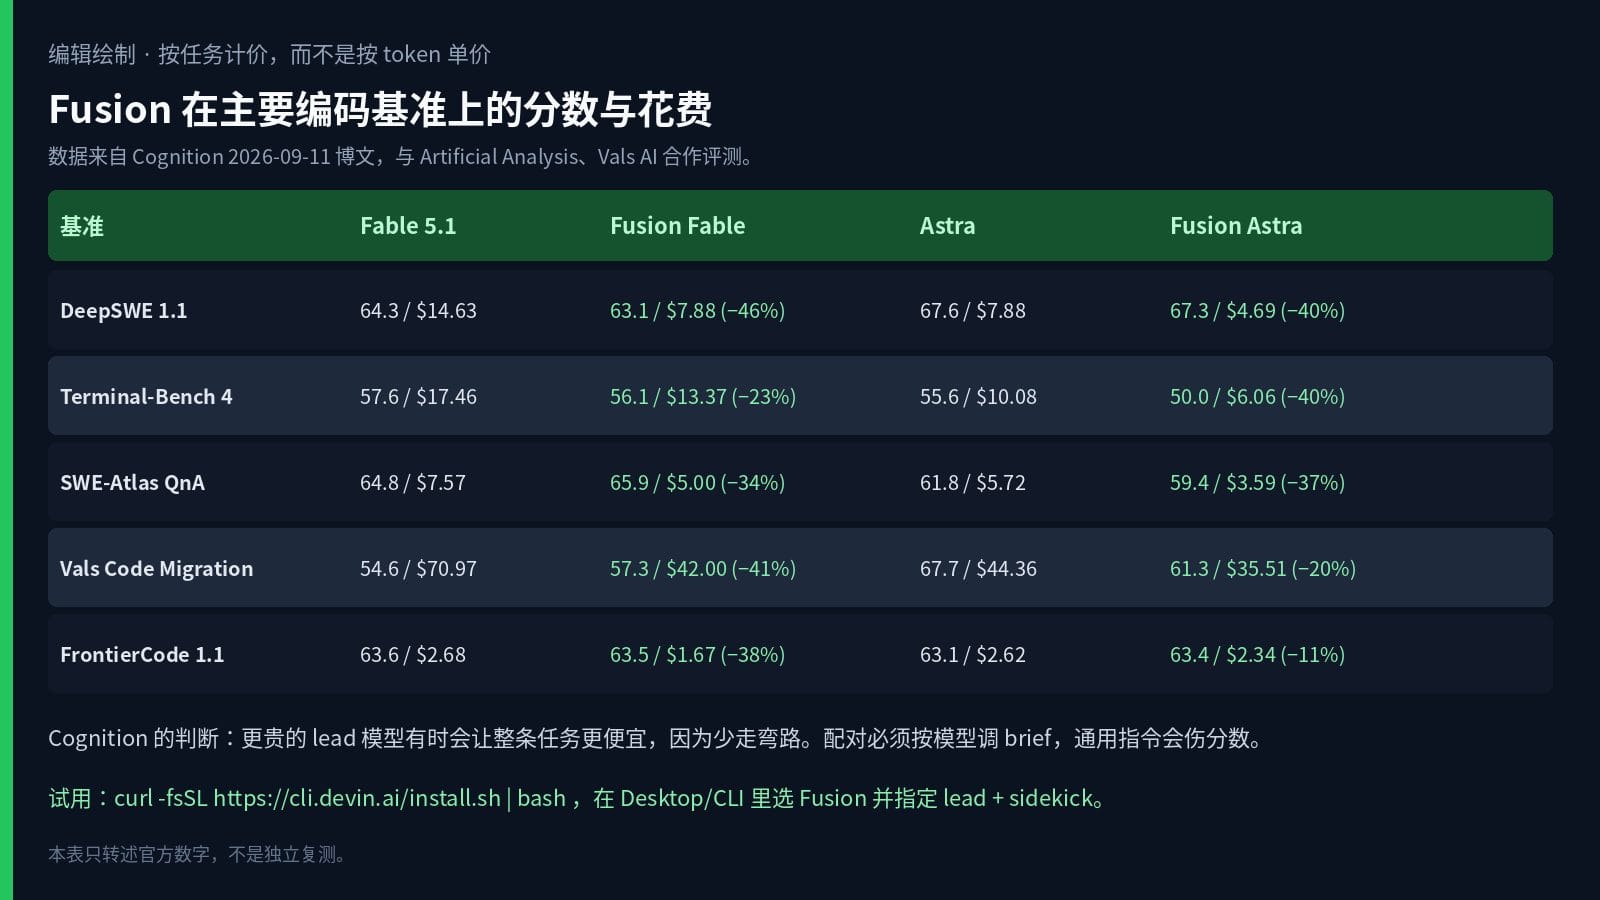Click the cell "64.8 / $7.57"
This screenshot has width=1600, height=900.
click(x=413, y=482)
